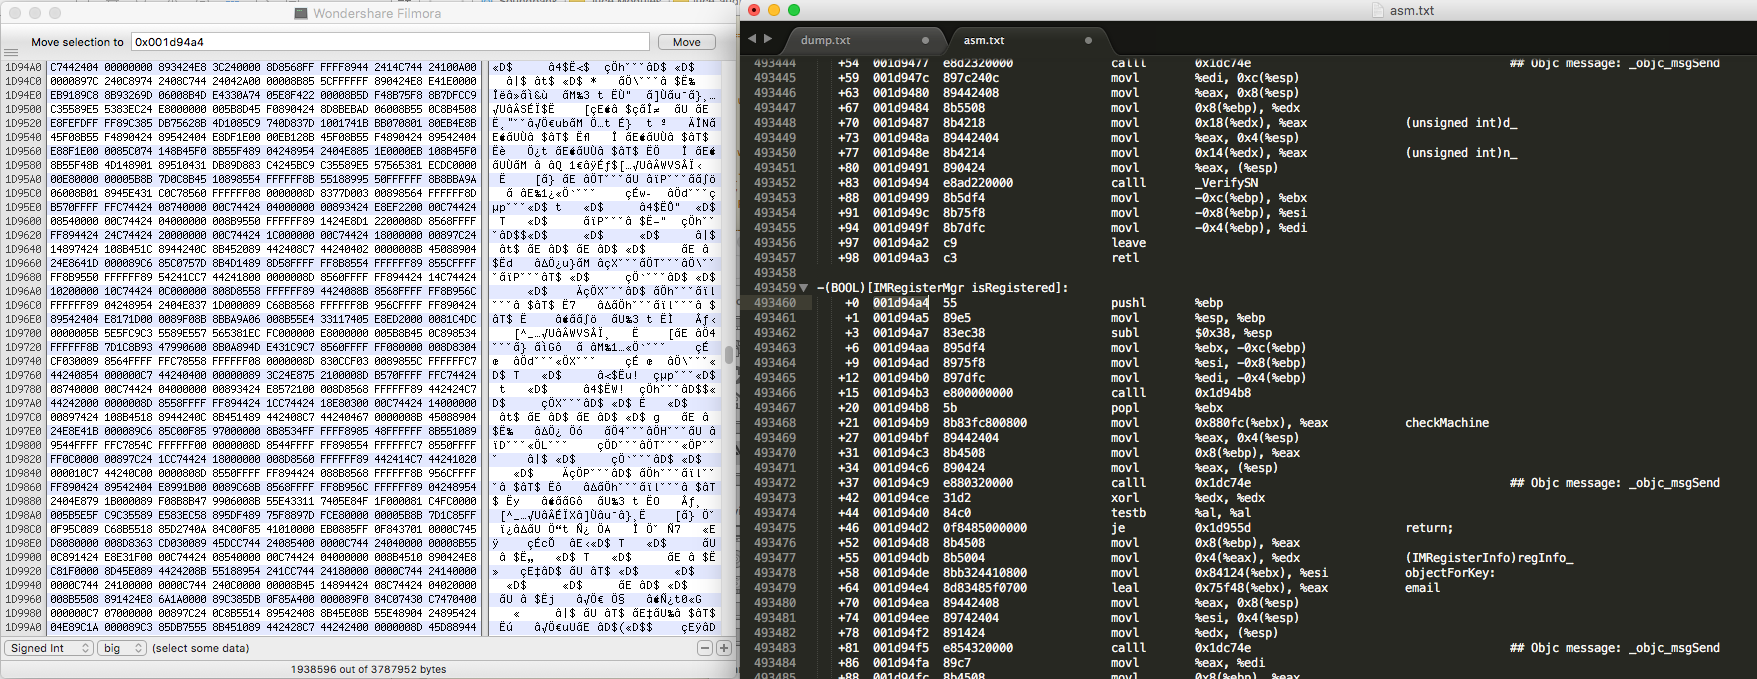Click the 1D9700 offset row label
The image size is (1757, 679).
[23, 333]
